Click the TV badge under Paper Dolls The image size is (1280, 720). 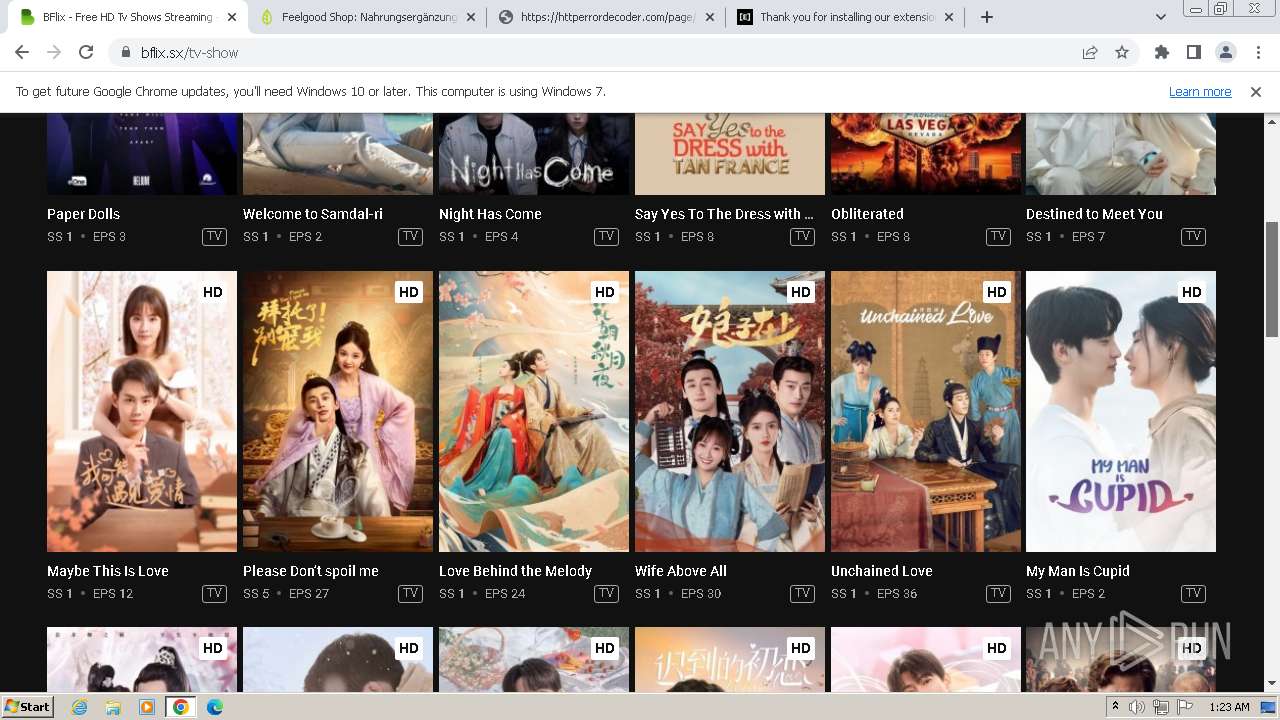pos(214,237)
